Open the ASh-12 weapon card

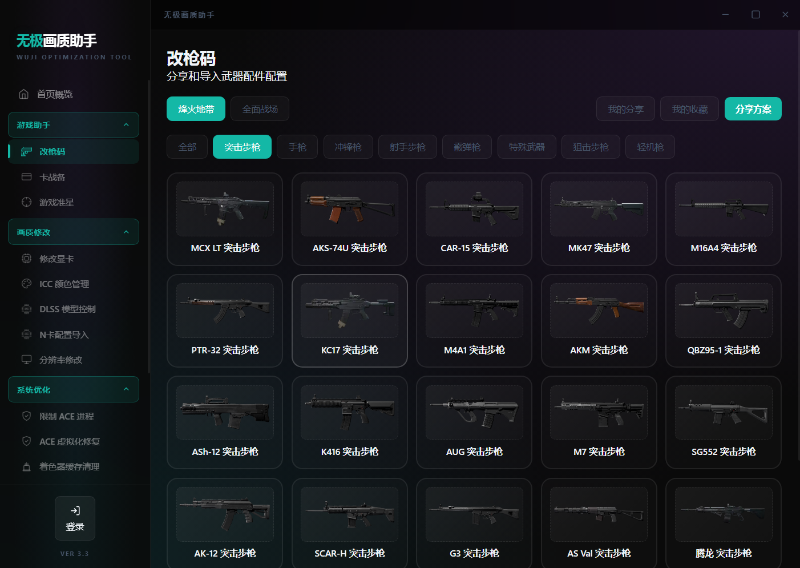(225, 423)
